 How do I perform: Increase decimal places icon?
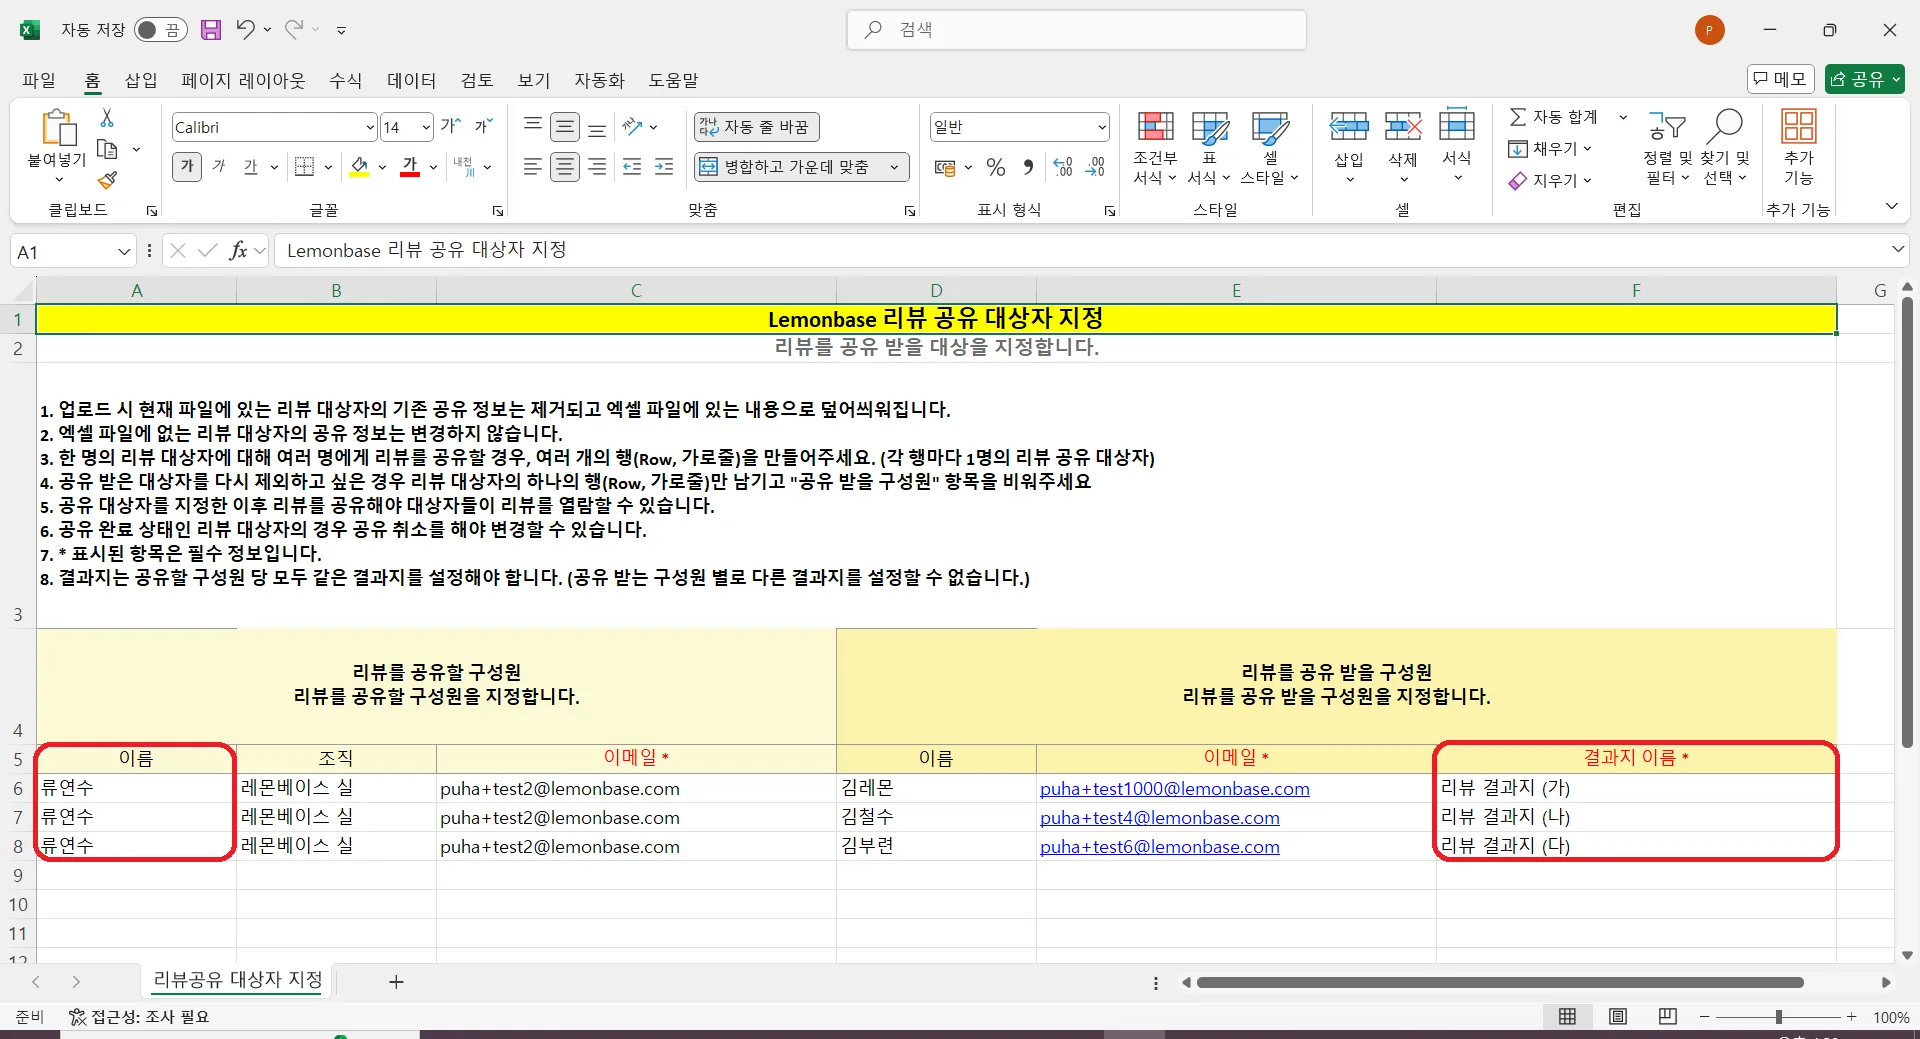(1063, 167)
